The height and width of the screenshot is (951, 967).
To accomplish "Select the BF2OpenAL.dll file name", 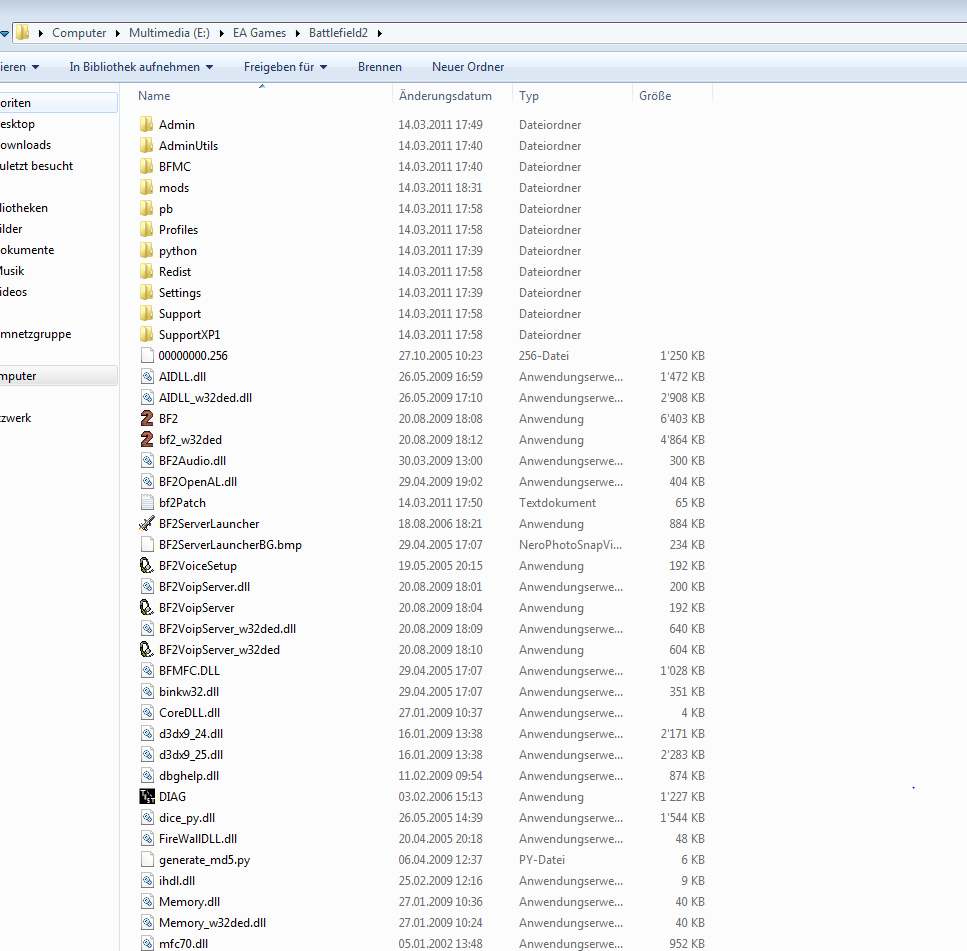I will pos(198,482).
